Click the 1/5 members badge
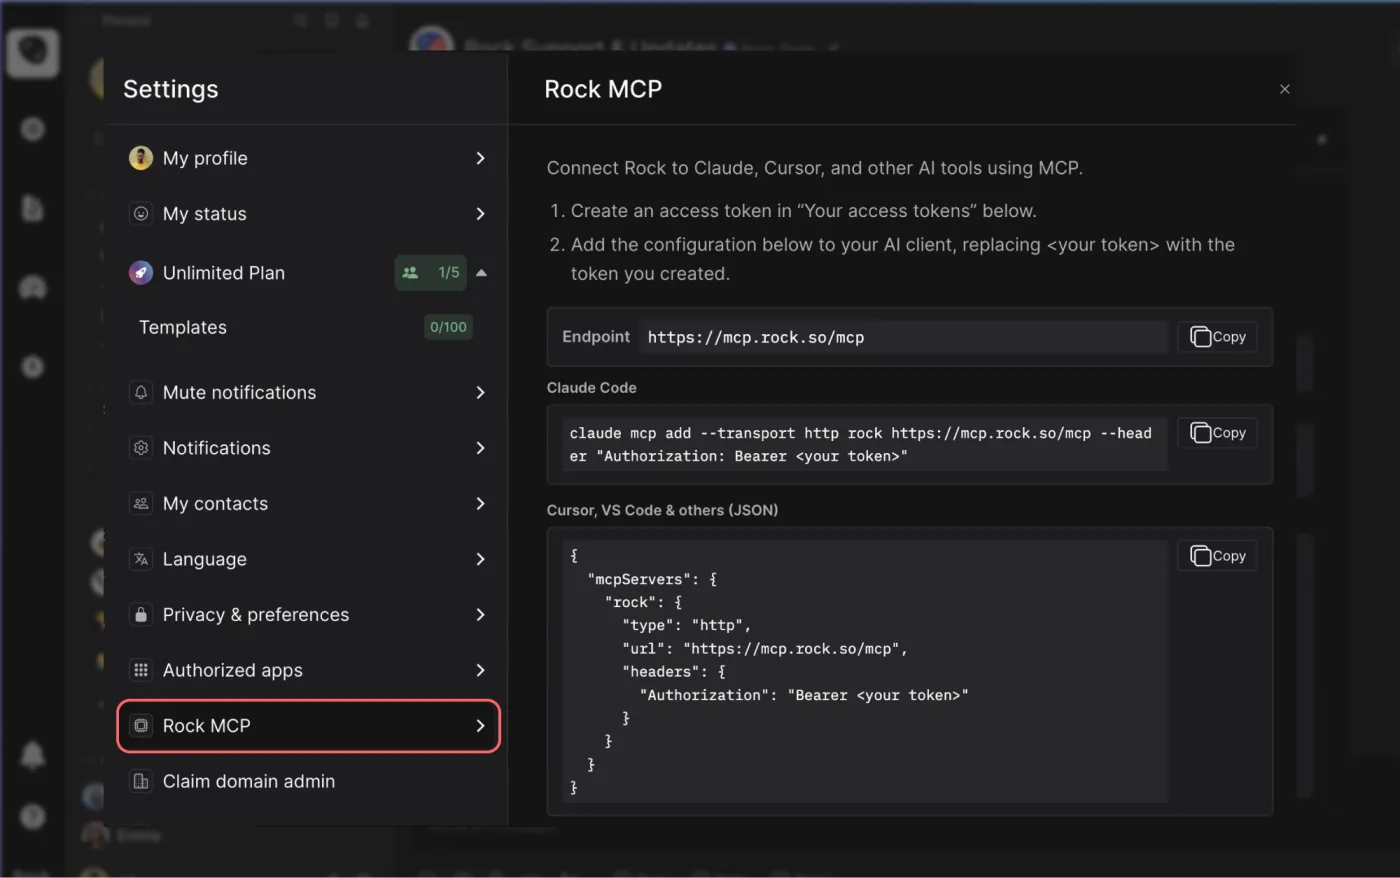 (431, 273)
